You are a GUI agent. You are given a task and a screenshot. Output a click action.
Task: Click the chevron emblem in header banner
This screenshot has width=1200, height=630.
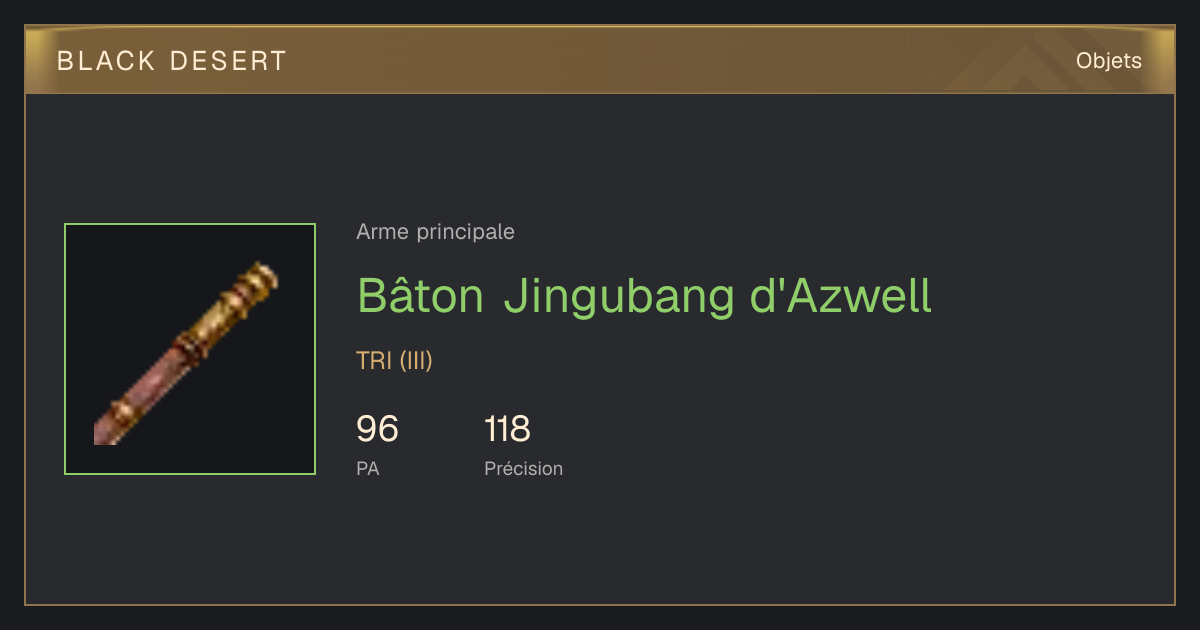pyautogui.click(x=1010, y=62)
